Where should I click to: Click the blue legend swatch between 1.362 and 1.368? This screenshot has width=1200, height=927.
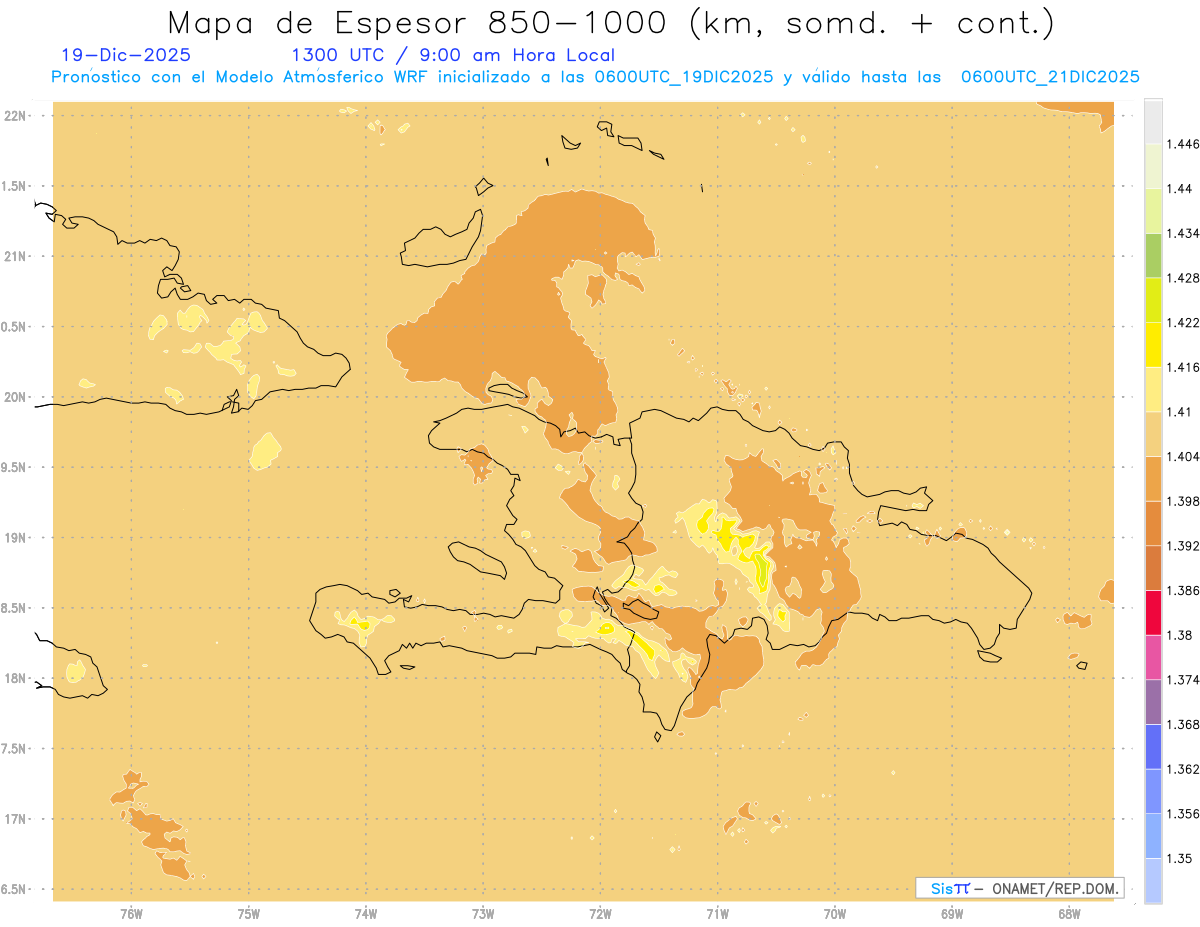coord(1153,746)
